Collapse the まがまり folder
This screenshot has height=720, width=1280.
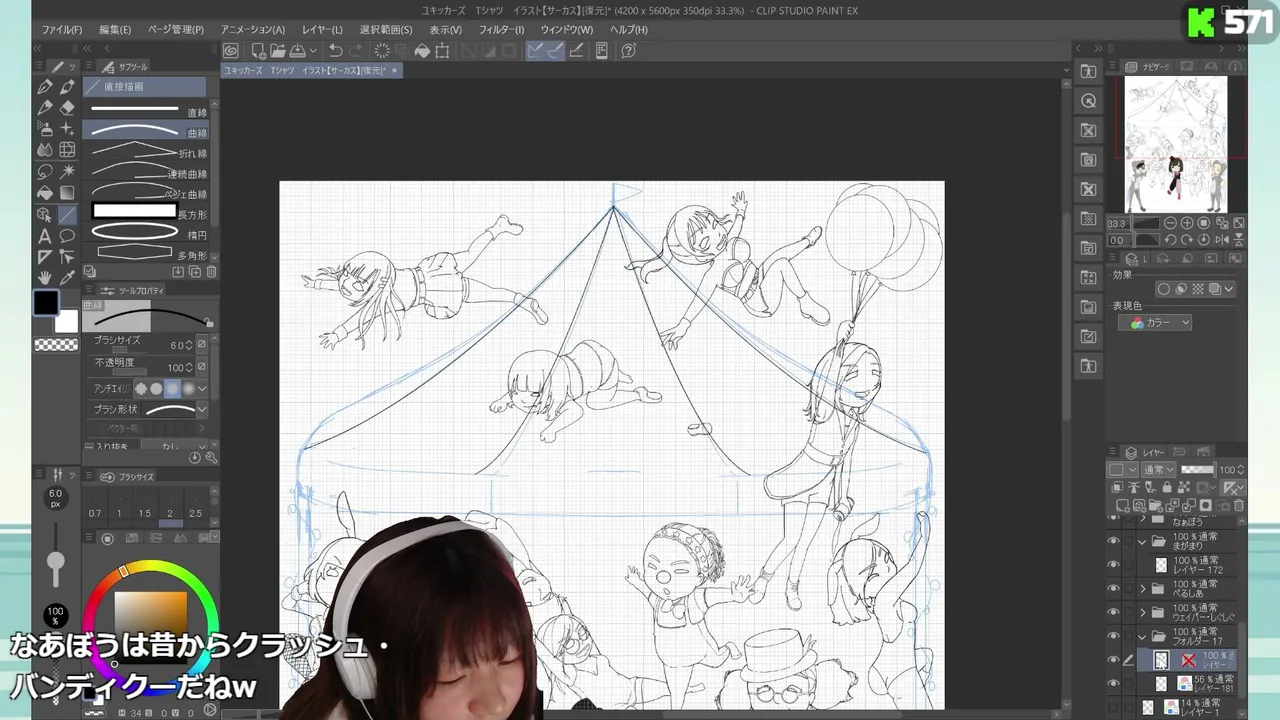(1143, 541)
